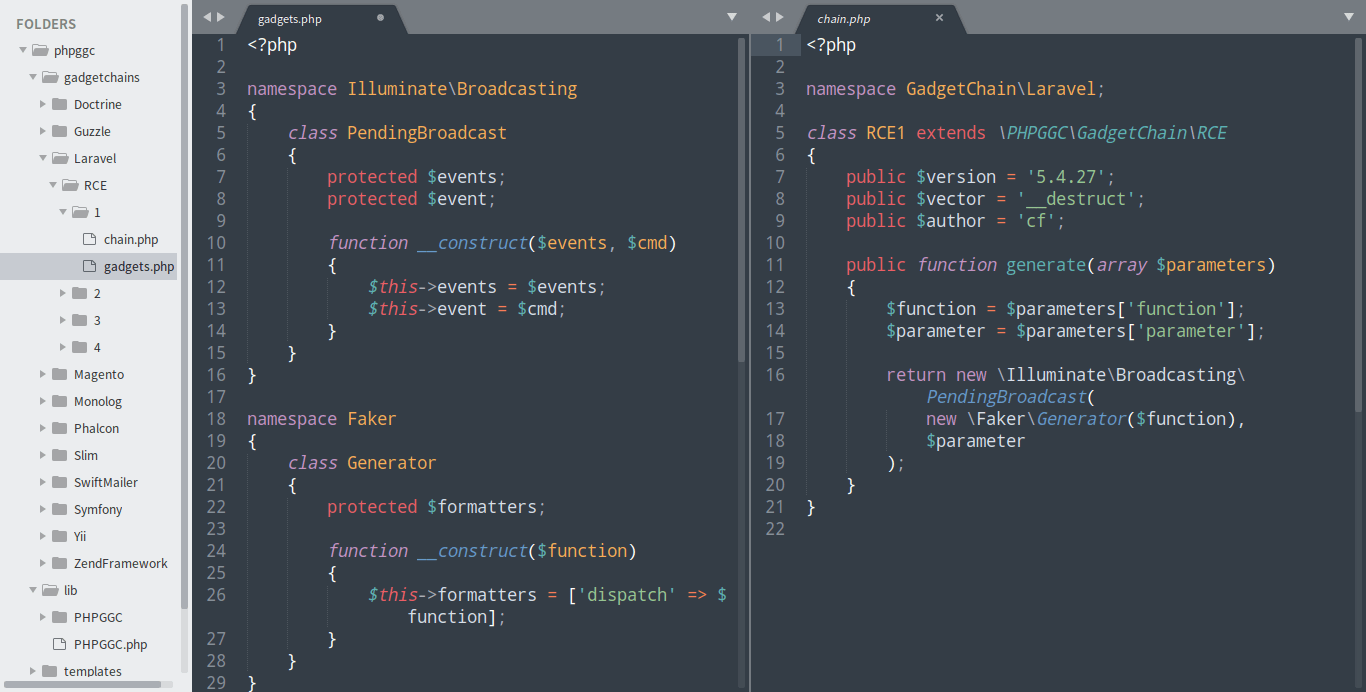Click the sidebar vertical scrollbar
The image size is (1366, 692).
pos(184,305)
